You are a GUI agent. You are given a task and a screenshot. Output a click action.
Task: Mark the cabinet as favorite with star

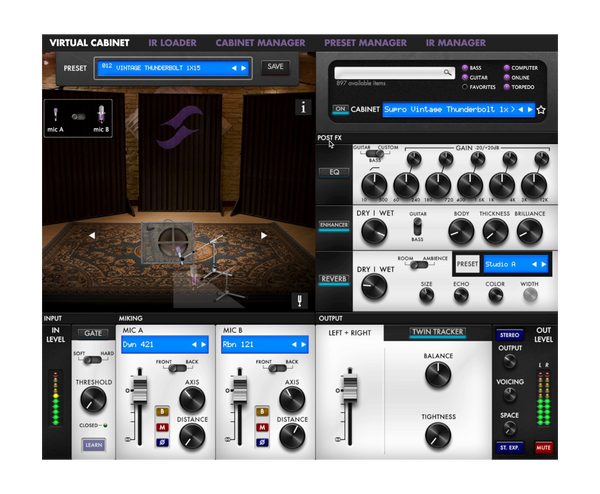[541, 109]
